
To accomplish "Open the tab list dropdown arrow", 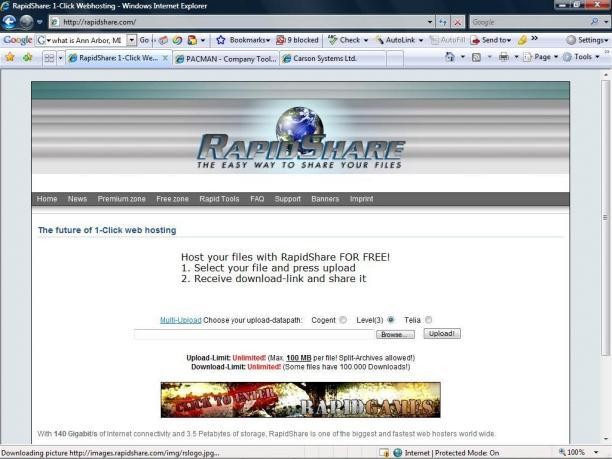I will click(x=60, y=58).
